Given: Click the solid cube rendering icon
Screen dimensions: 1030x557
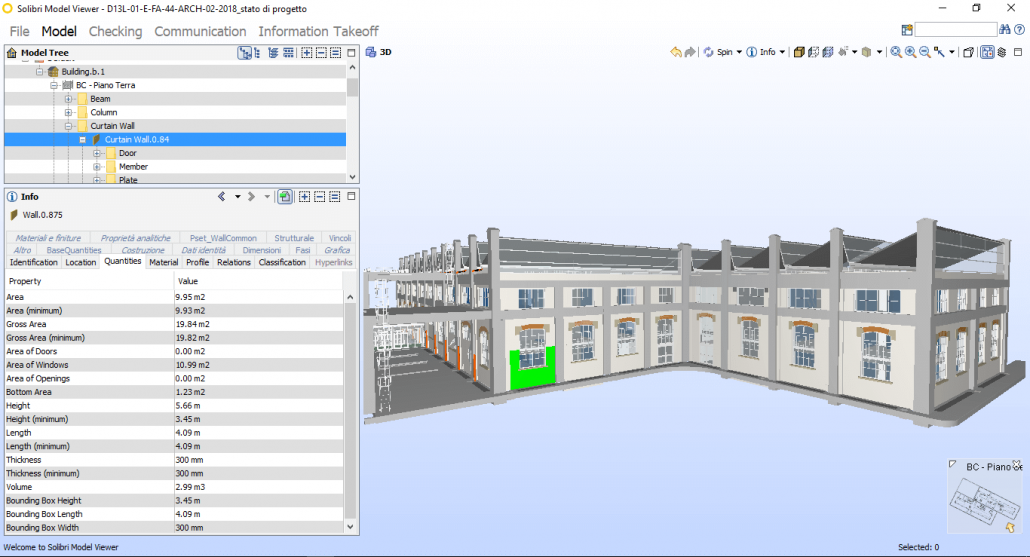Looking at the screenshot, I should (x=799, y=52).
